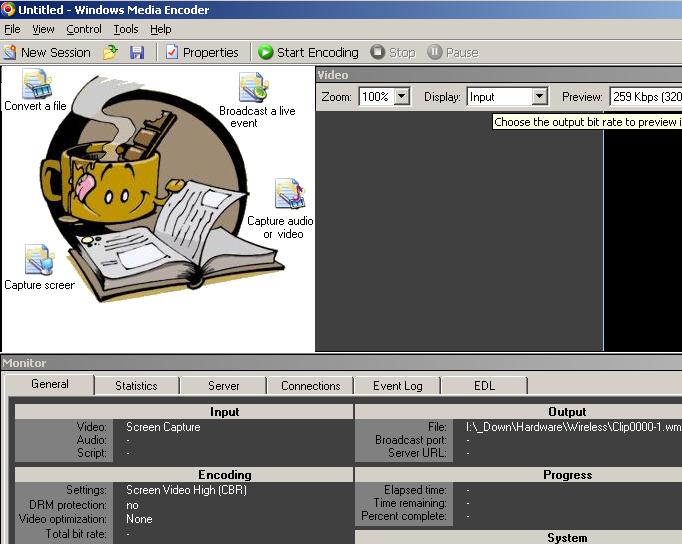
Task: Click the Video optimization 'None' value
Action: [x=139, y=519]
